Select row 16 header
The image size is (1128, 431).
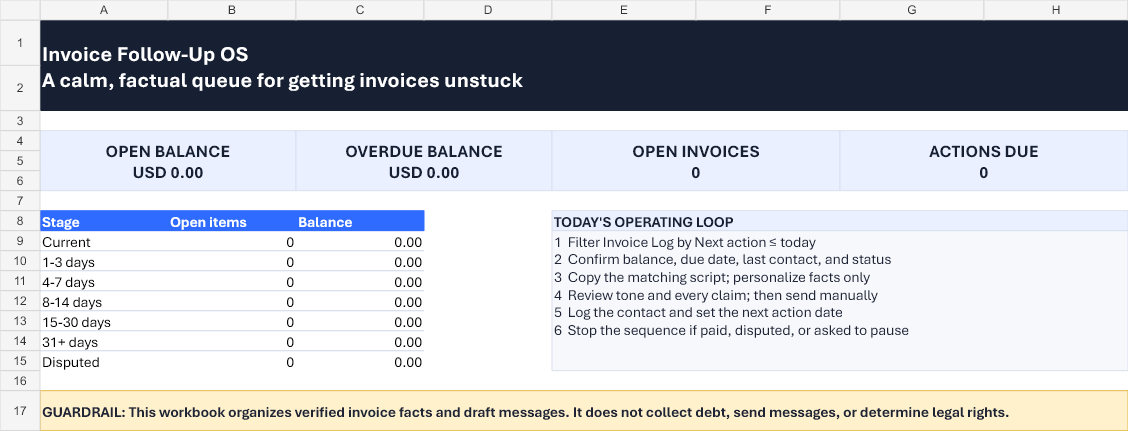[x=20, y=381]
